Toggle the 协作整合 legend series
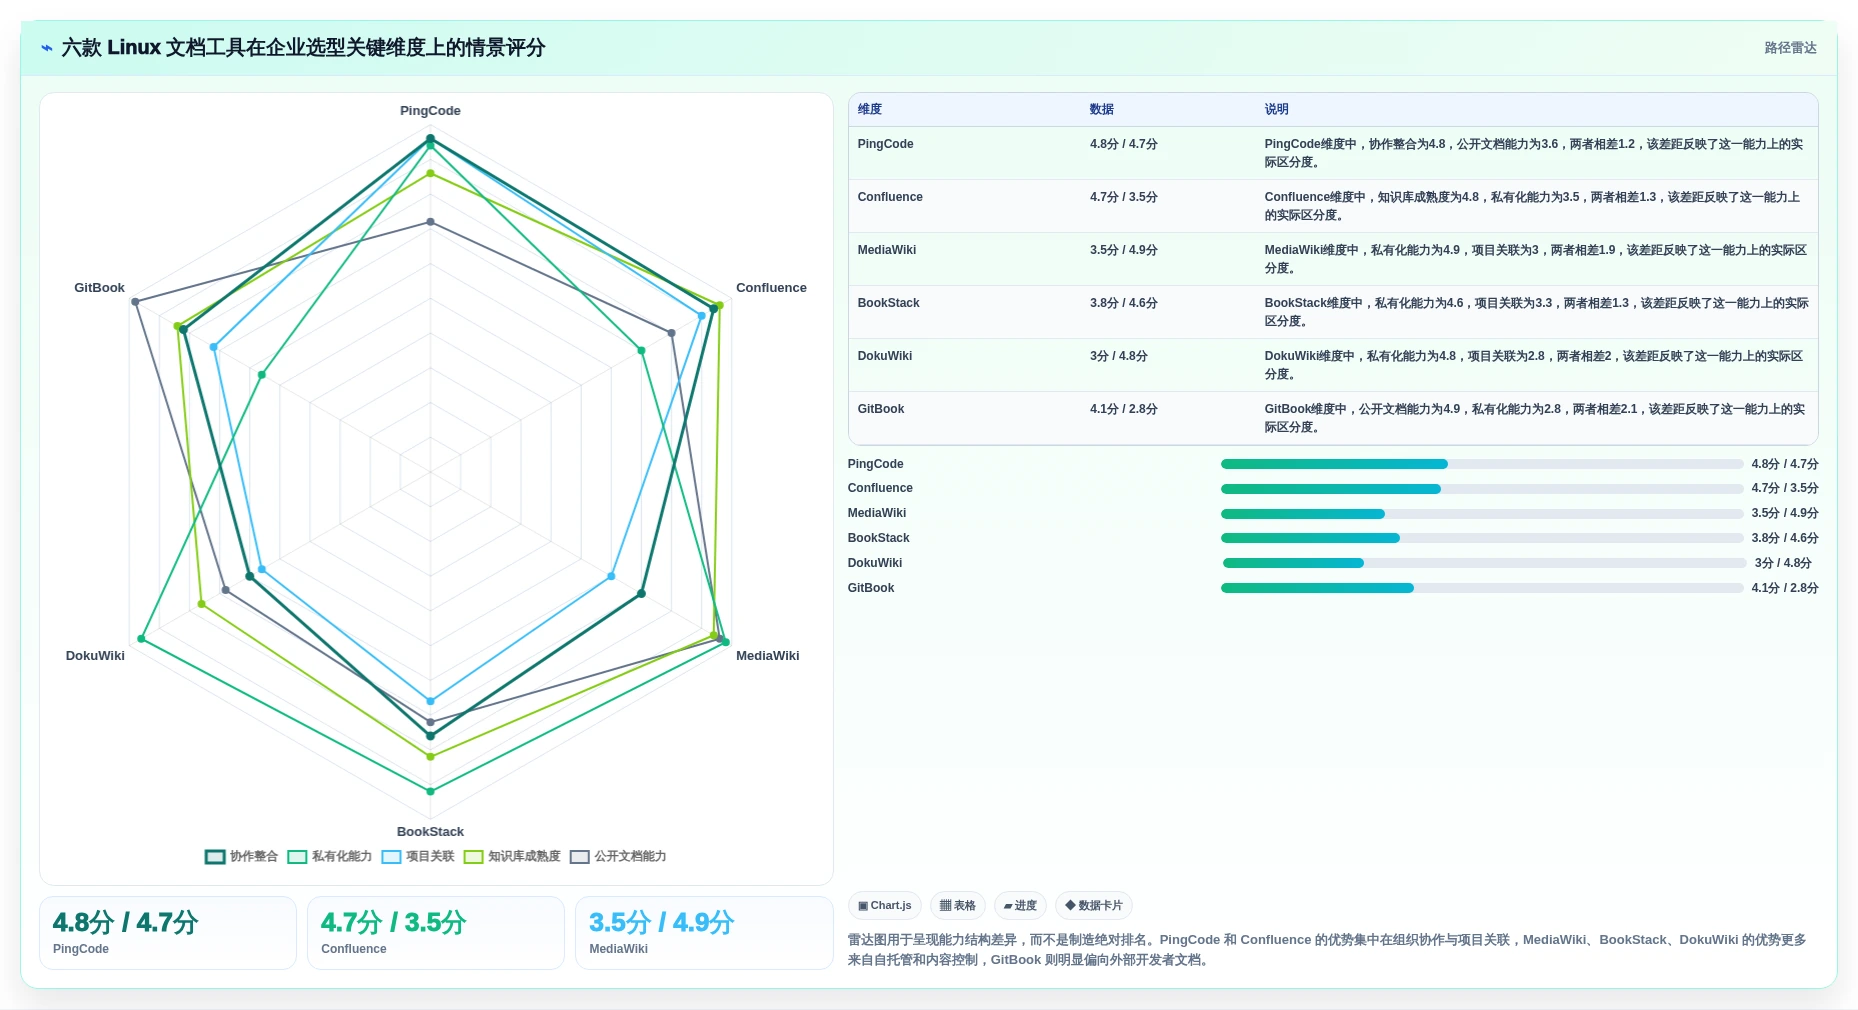Viewport: 1858px width, 1010px height. [242, 856]
